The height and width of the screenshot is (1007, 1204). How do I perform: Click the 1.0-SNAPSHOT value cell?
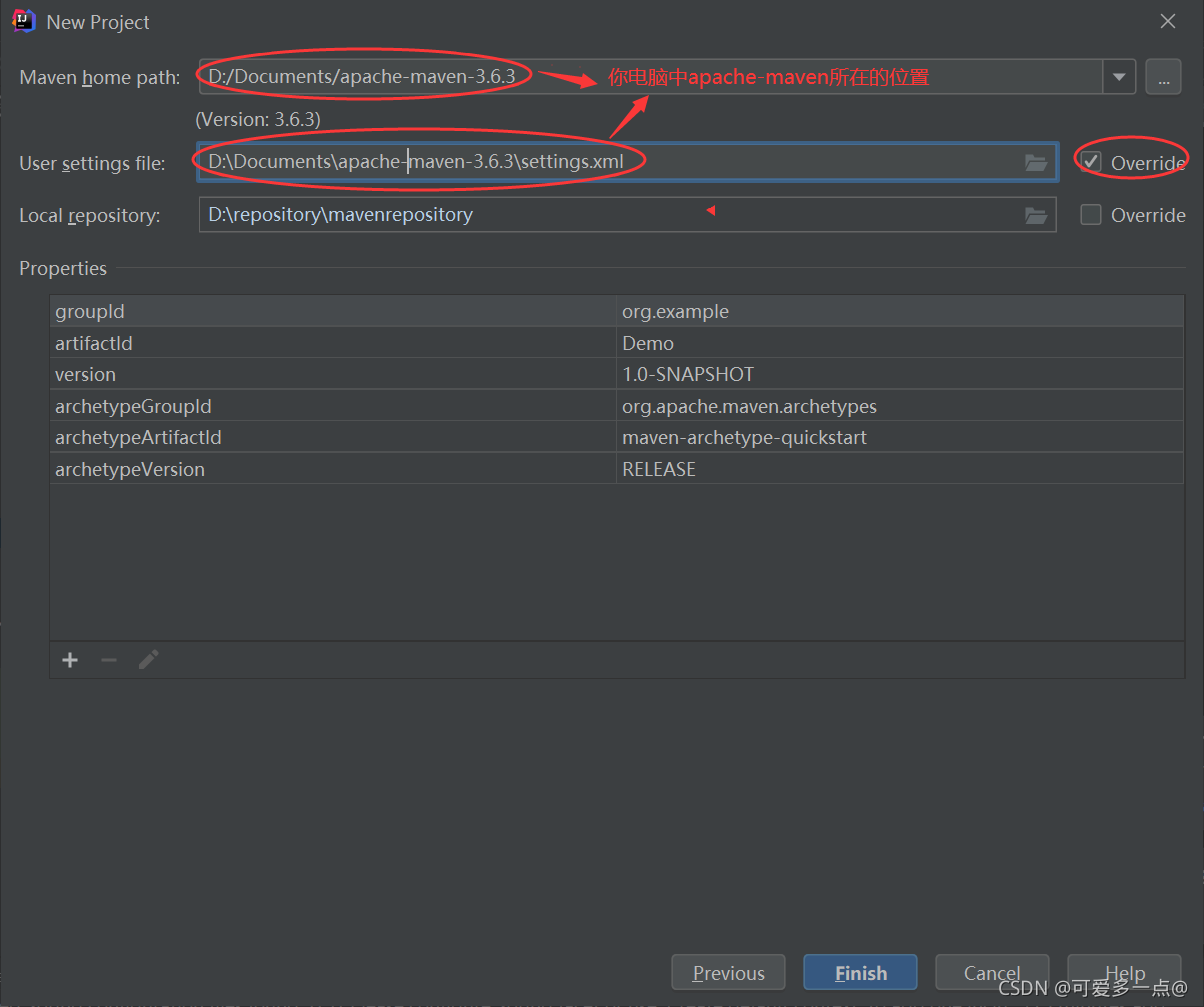coord(900,374)
